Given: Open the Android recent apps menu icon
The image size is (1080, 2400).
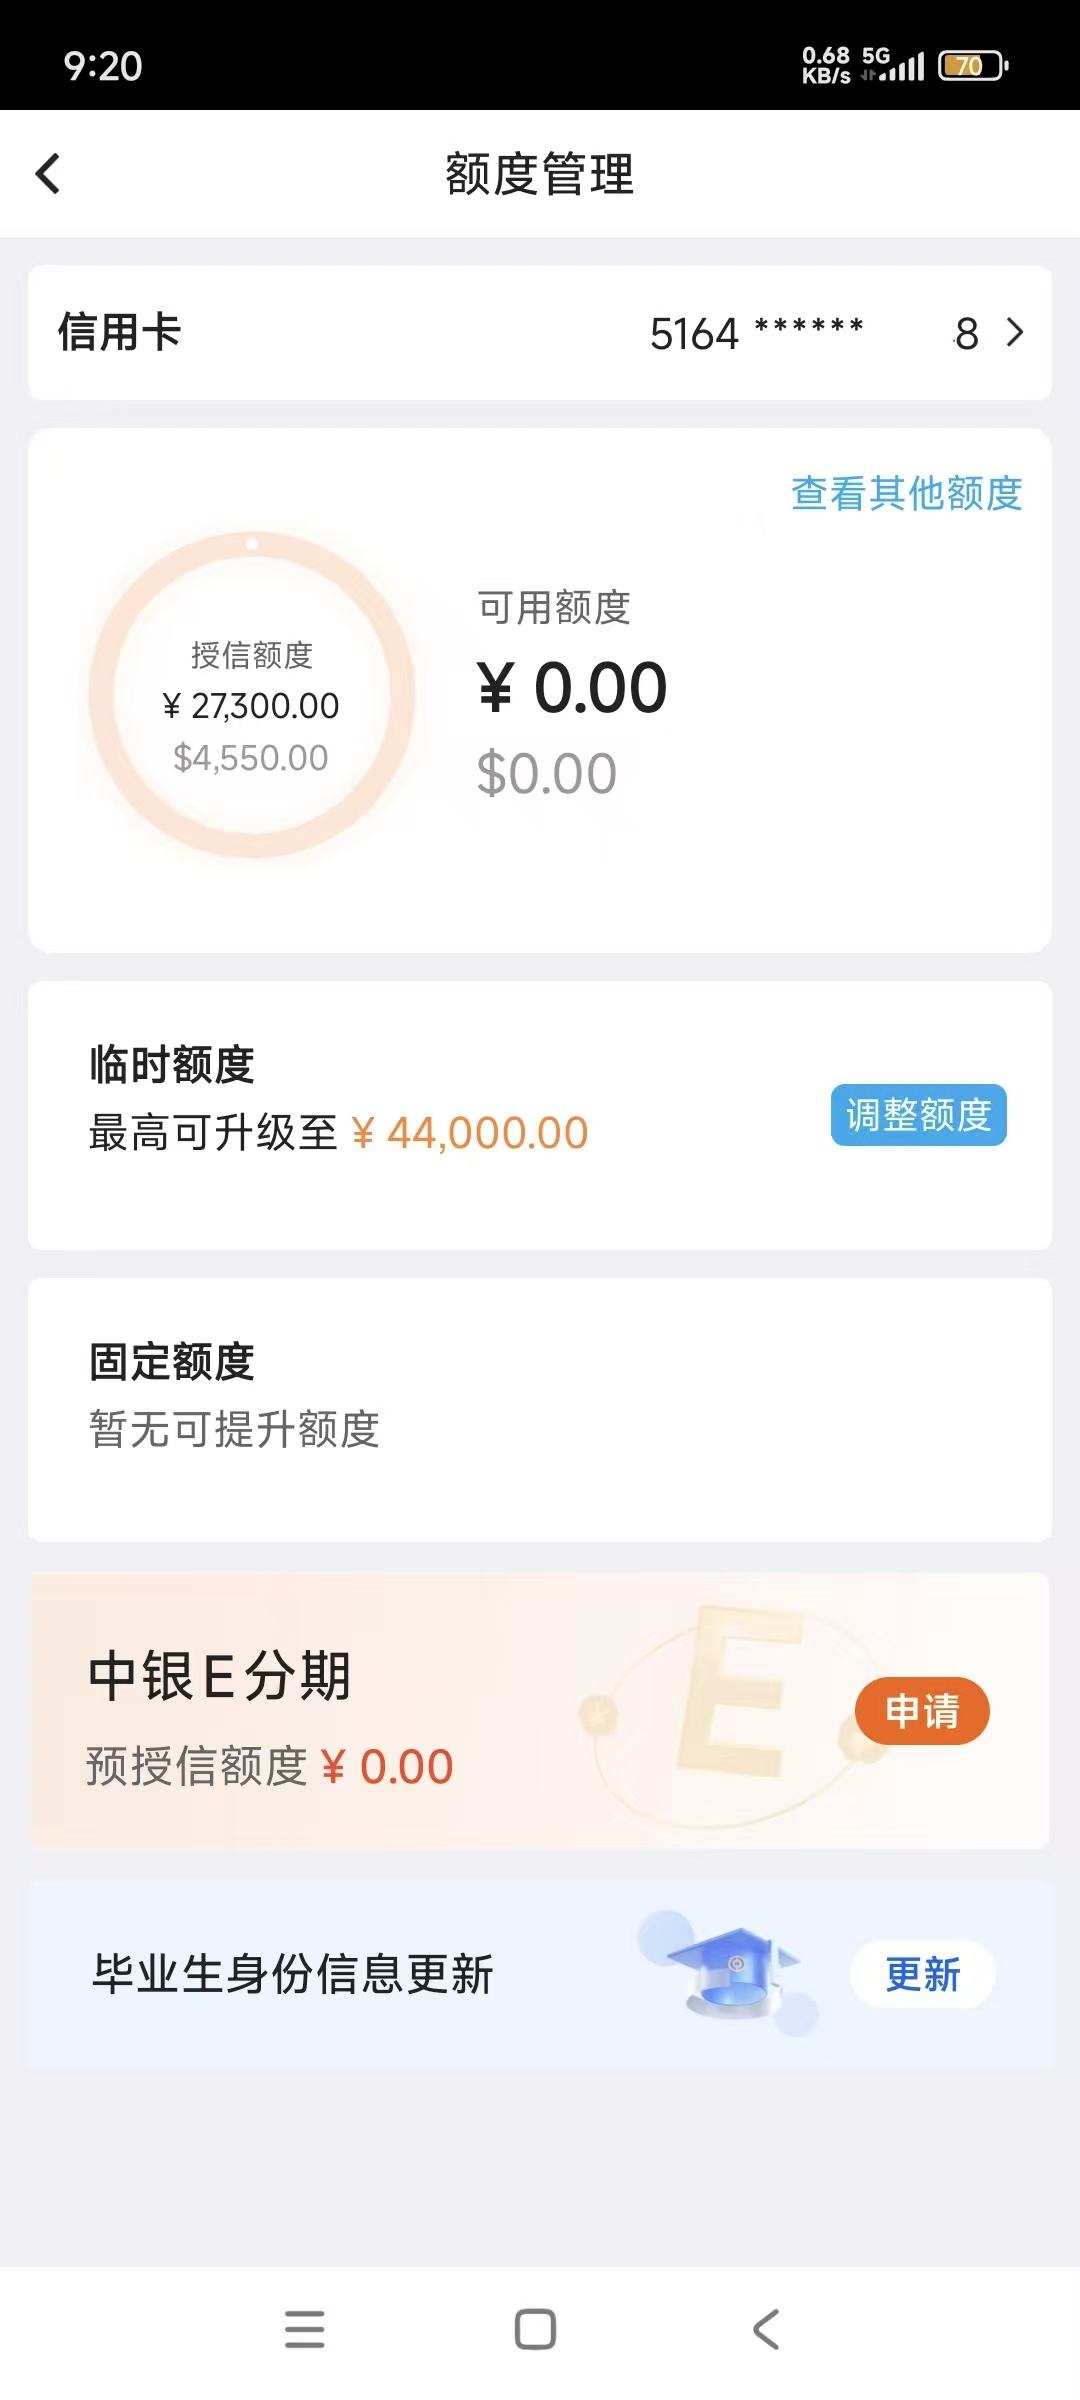Looking at the screenshot, I should pos(305,2329).
